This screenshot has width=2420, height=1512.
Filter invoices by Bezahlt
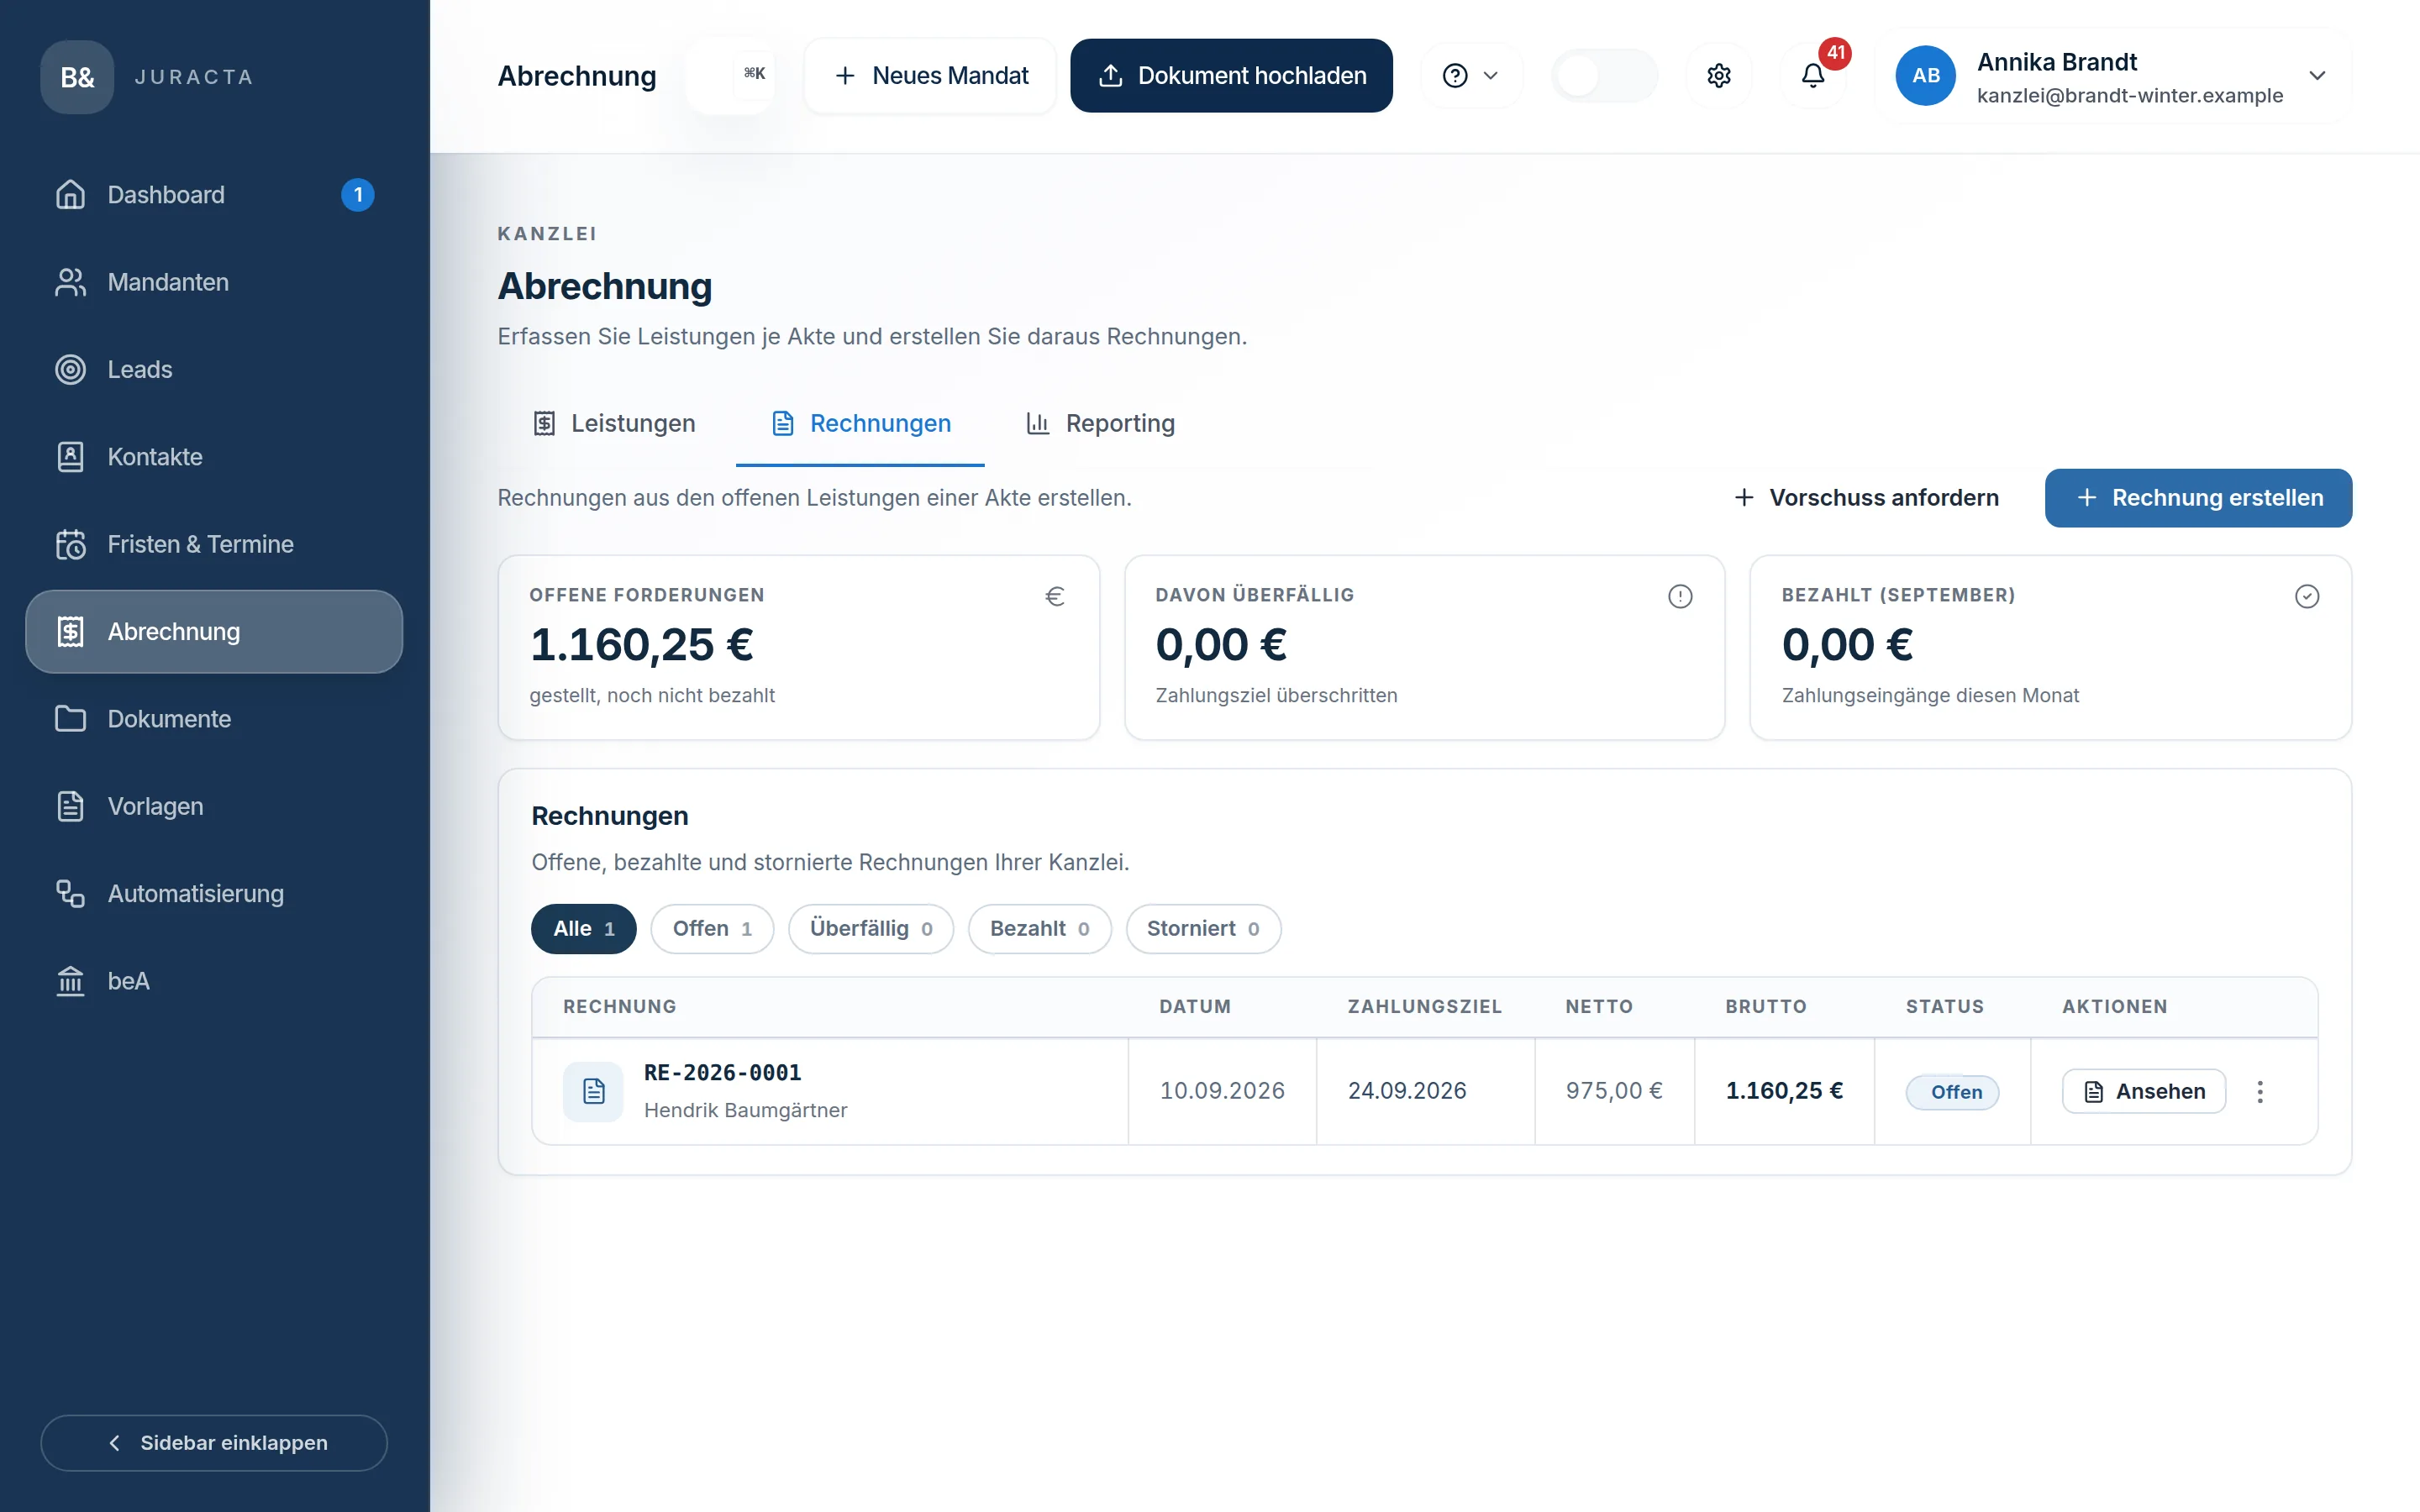point(1040,929)
